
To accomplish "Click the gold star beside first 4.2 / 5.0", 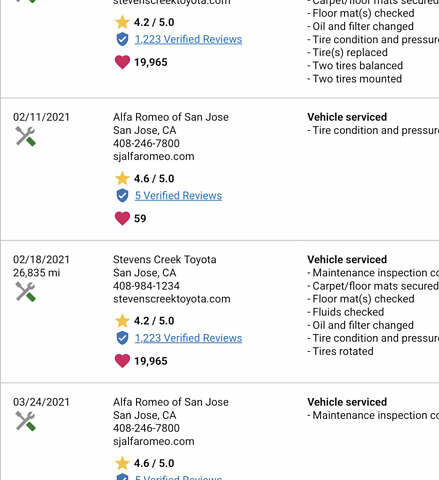I will pos(122,22).
